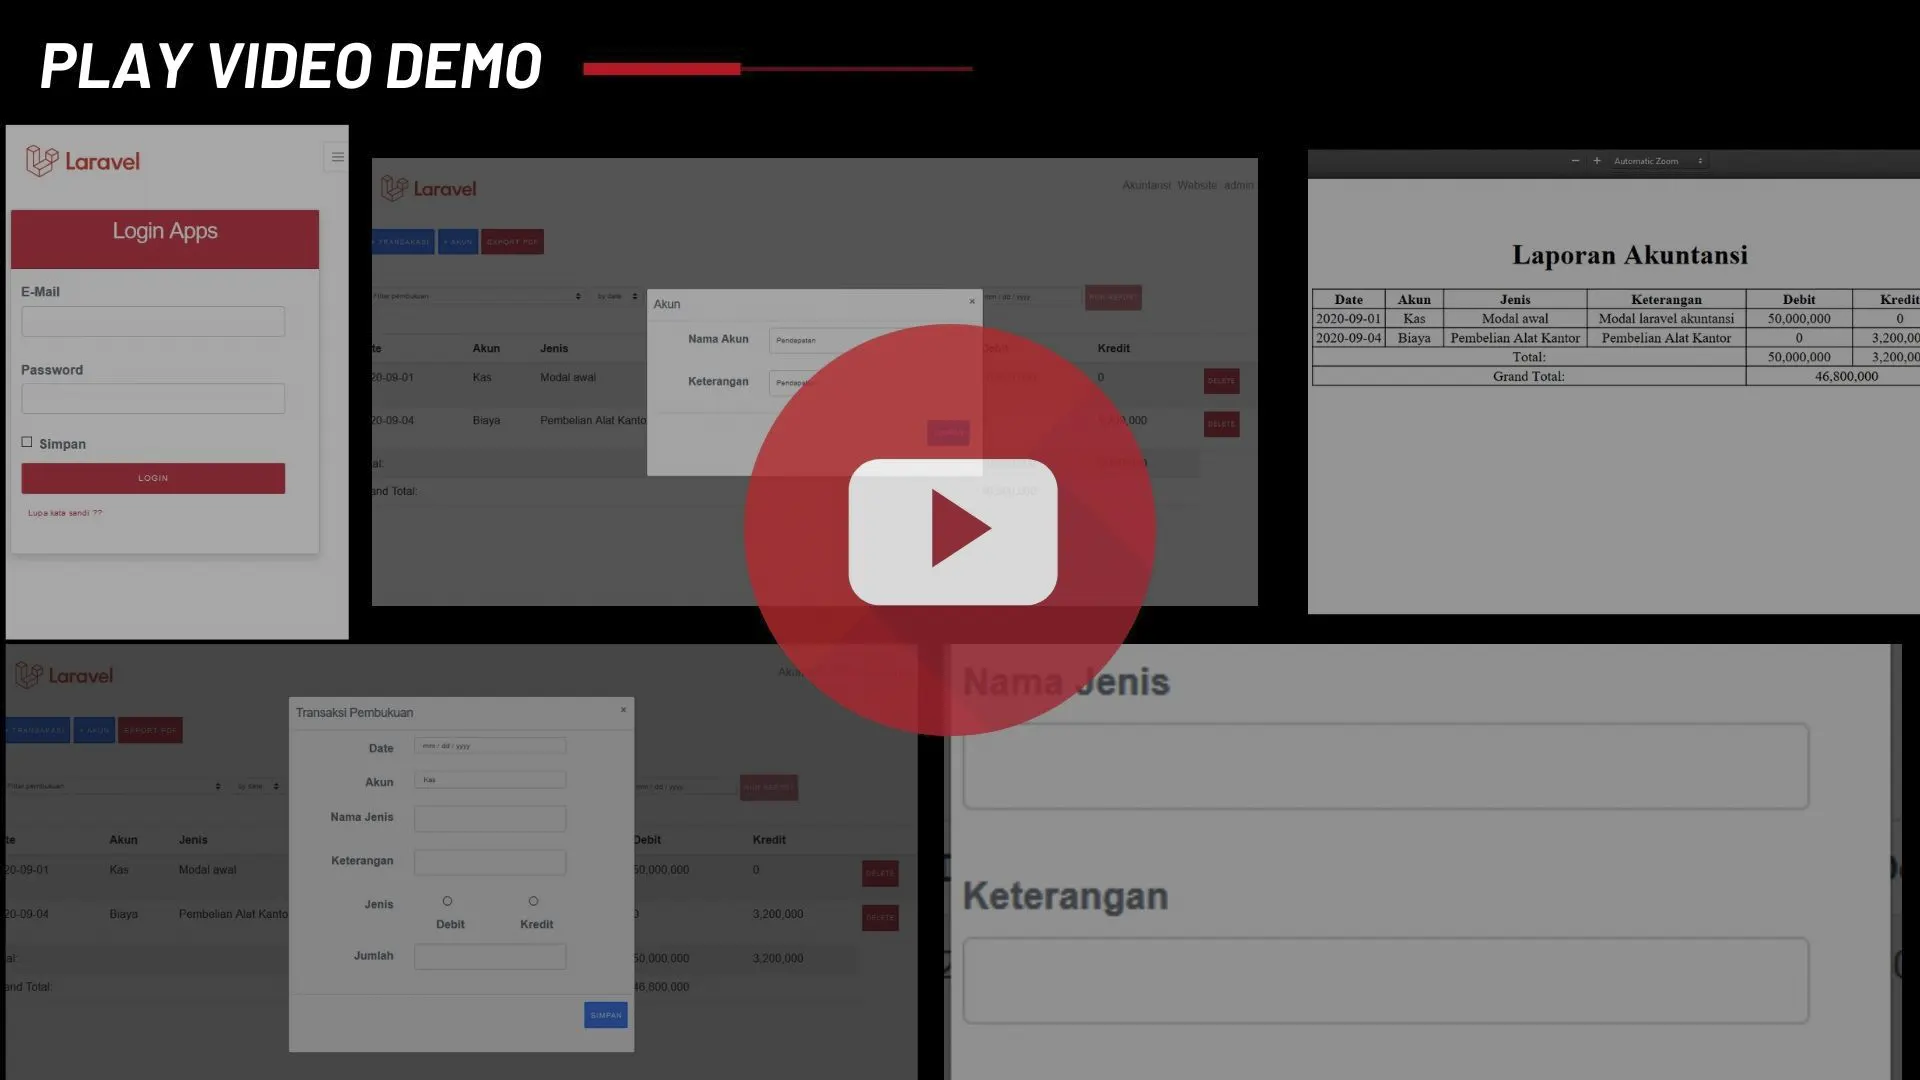Click the LOGIN button on login form
Screen dimensions: 1920x1080
coord(152,477)
